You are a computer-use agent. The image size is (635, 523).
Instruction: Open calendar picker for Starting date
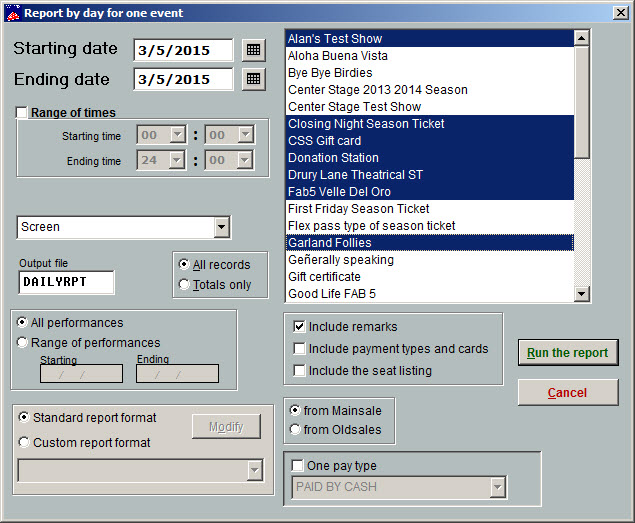coord(254,50)
